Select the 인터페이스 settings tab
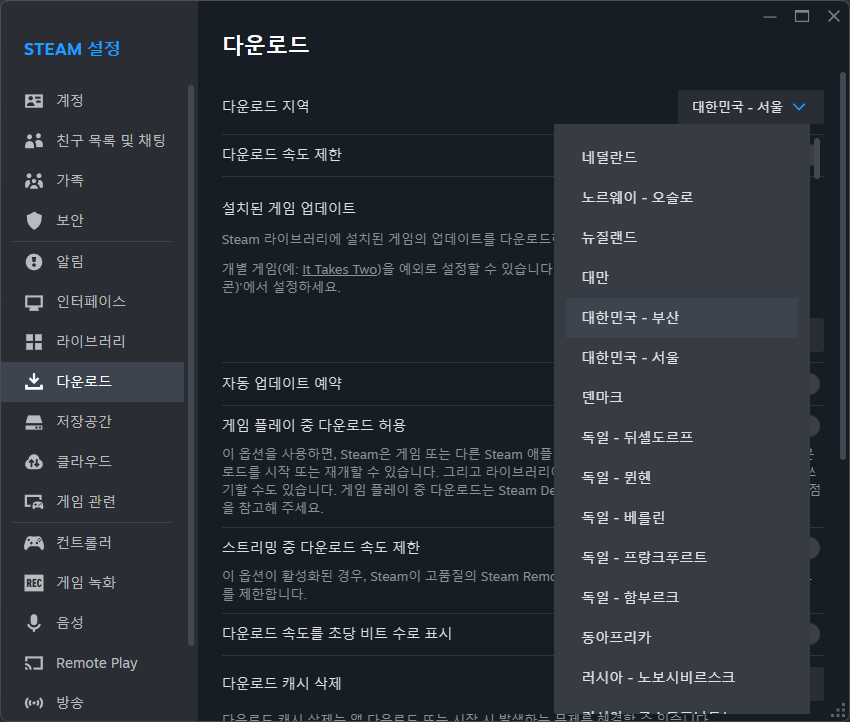 (92, 302)
